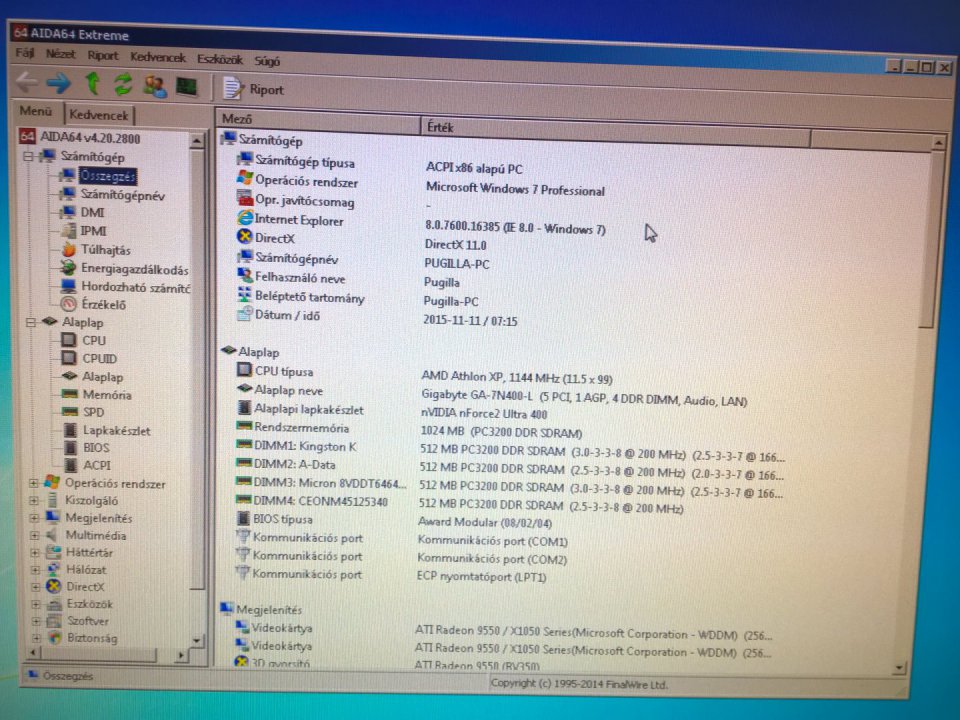This screenshot has height=720, width=960.
Task: Switch to the Kedvencek tab
Action: pyautogui.click(x=99, y=114)
